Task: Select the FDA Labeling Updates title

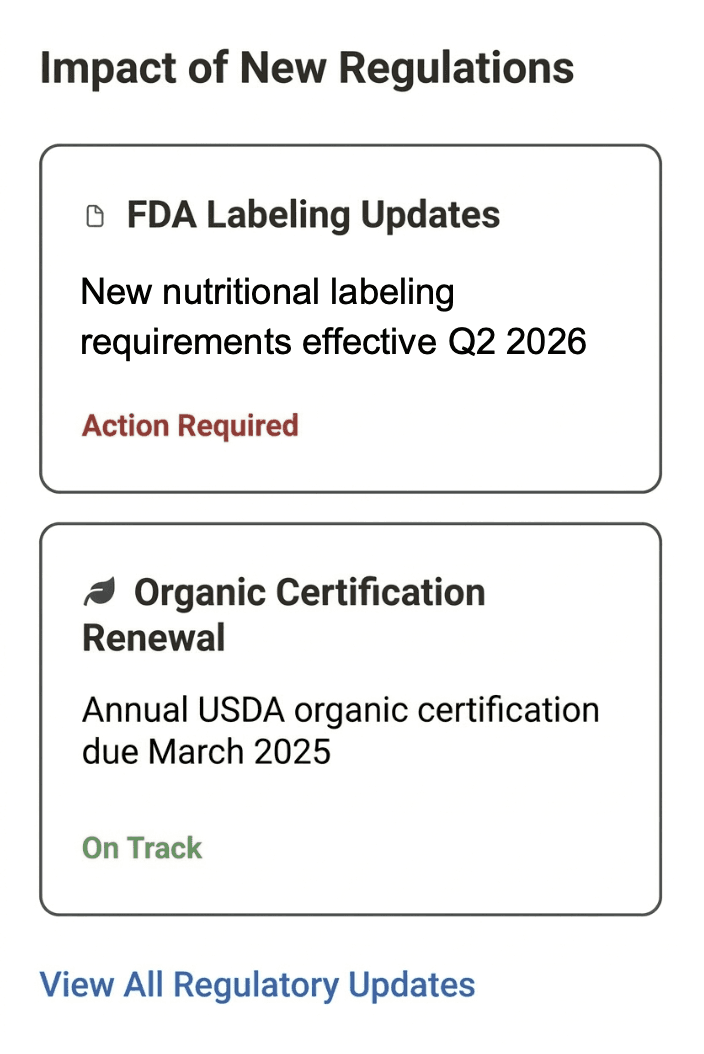Action: coord(313,214)
